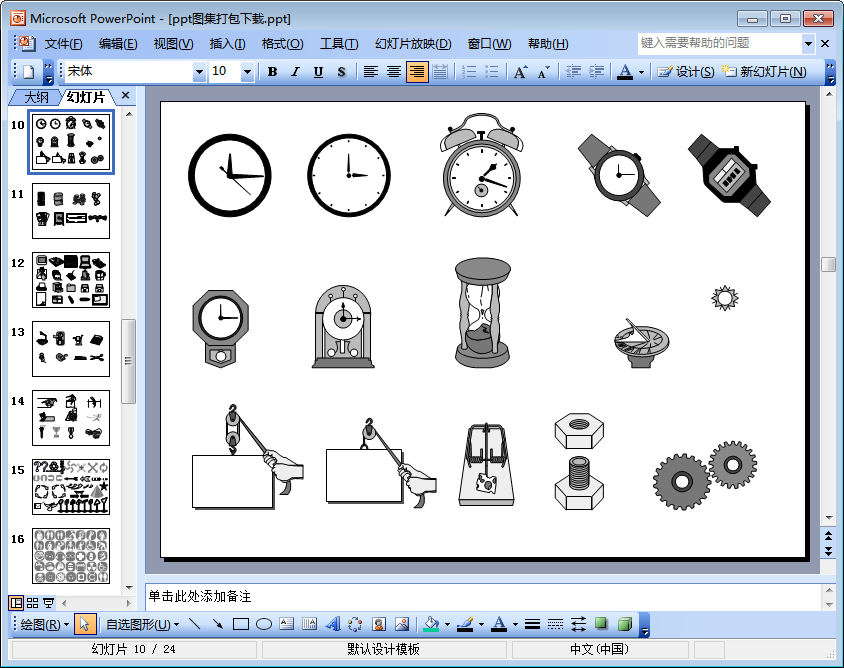Open the font size dropdown
Viewport: 844px width, 668px height.
[247, 72]
